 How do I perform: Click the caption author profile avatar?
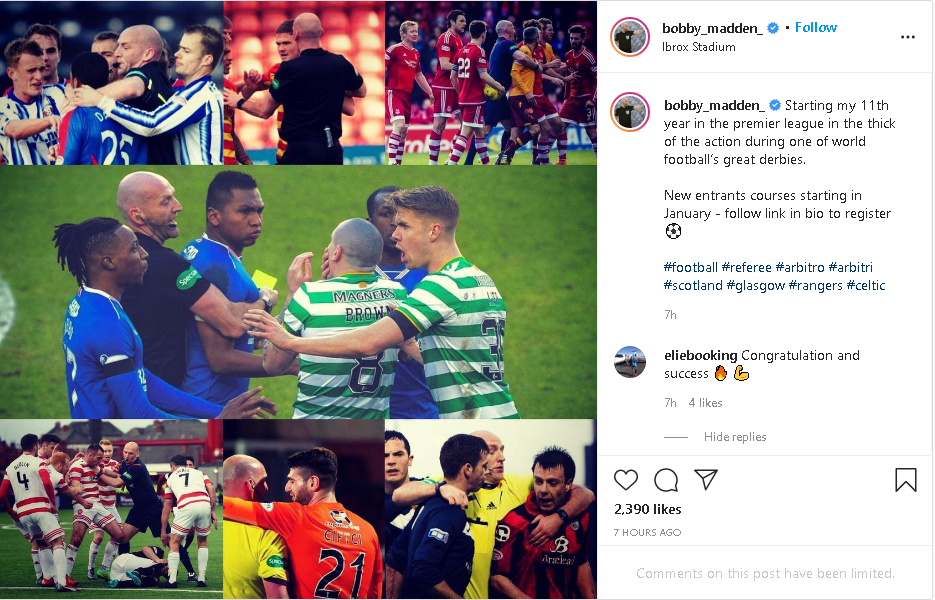[x=630, y=112]
